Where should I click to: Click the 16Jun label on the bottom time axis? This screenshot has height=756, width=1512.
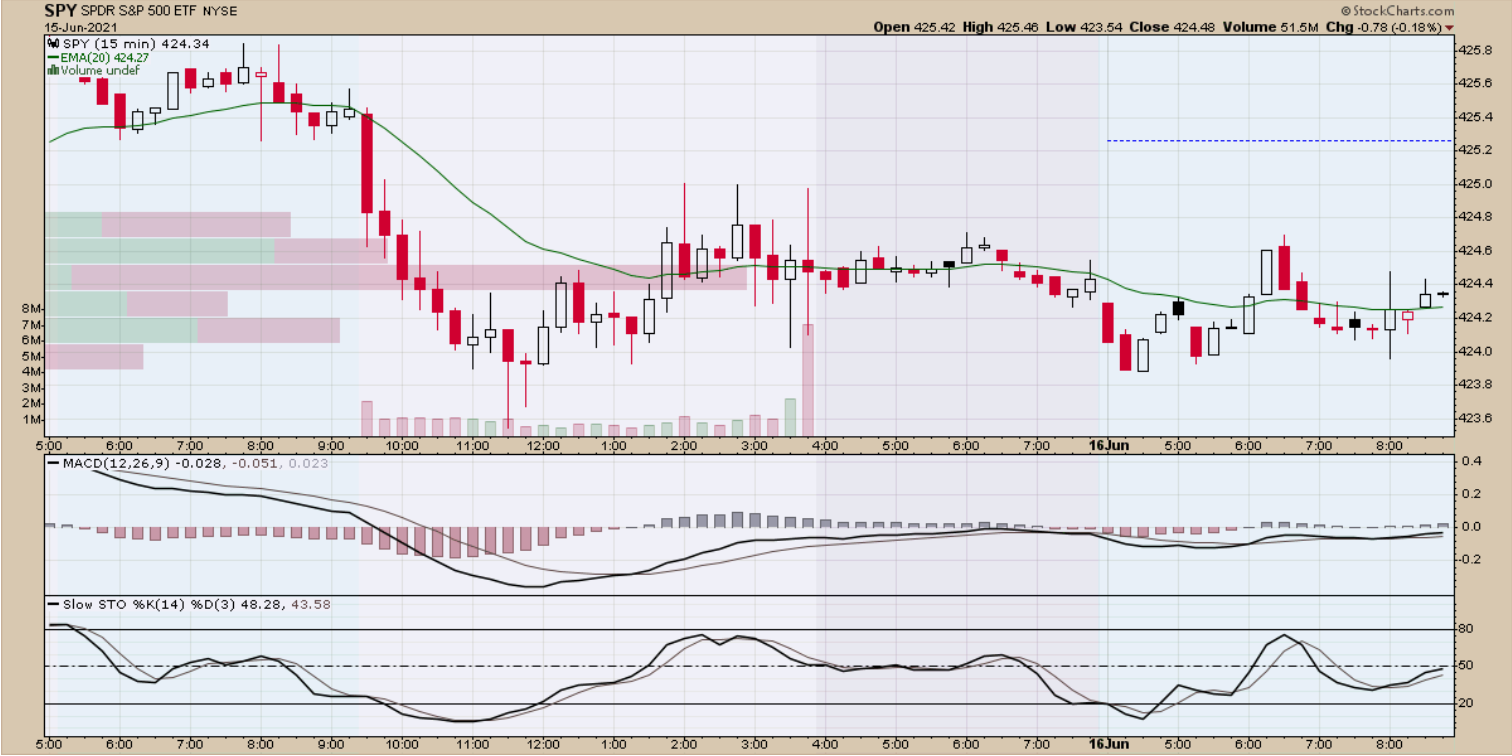coord(1109,745)
